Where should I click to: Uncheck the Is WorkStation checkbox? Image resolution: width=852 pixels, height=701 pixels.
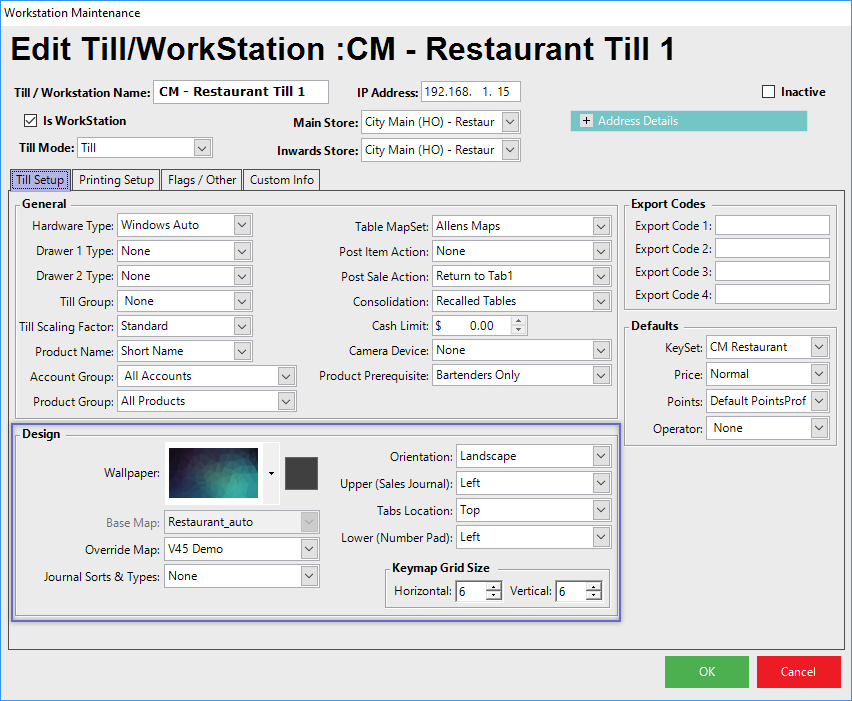tap(30, 121)
